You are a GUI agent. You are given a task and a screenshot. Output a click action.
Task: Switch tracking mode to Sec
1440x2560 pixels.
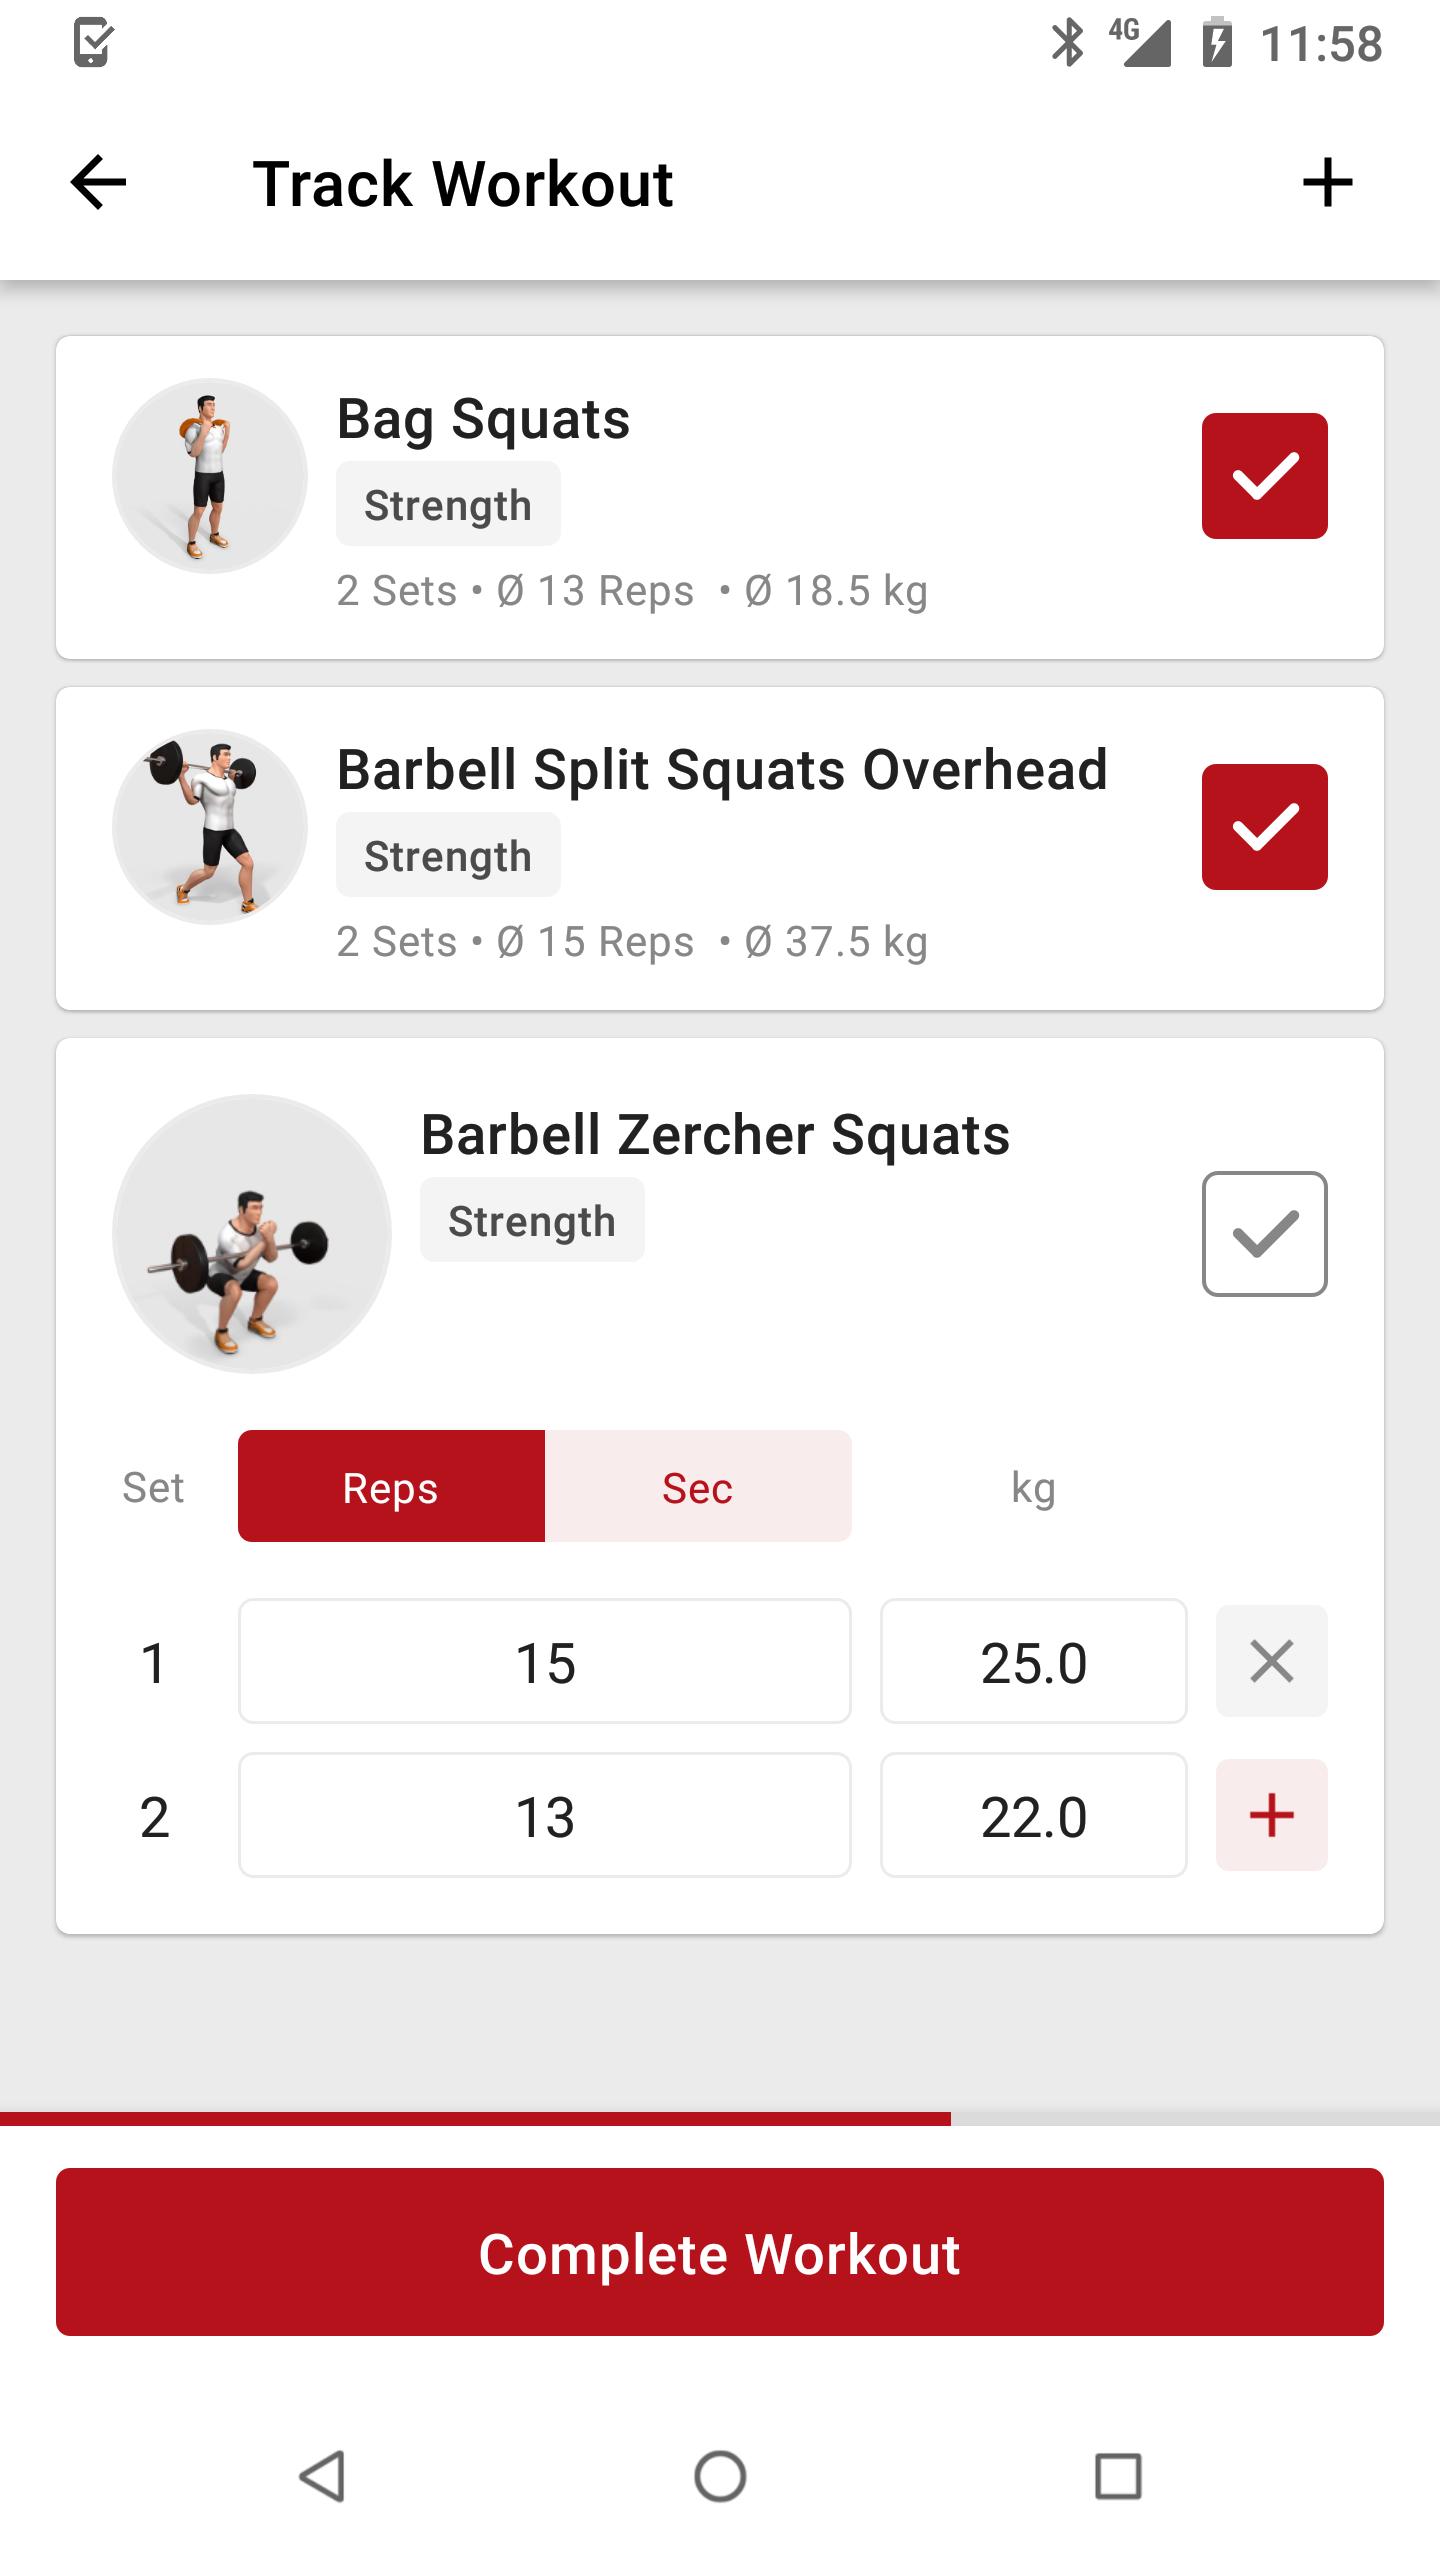click(697, 1487)
